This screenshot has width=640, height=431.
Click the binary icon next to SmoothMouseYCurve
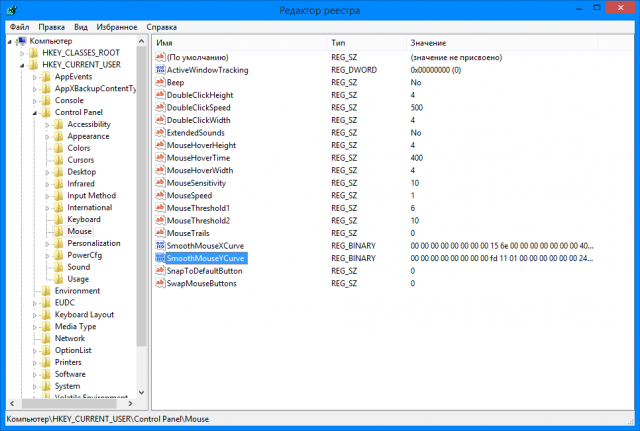(160, 258)
